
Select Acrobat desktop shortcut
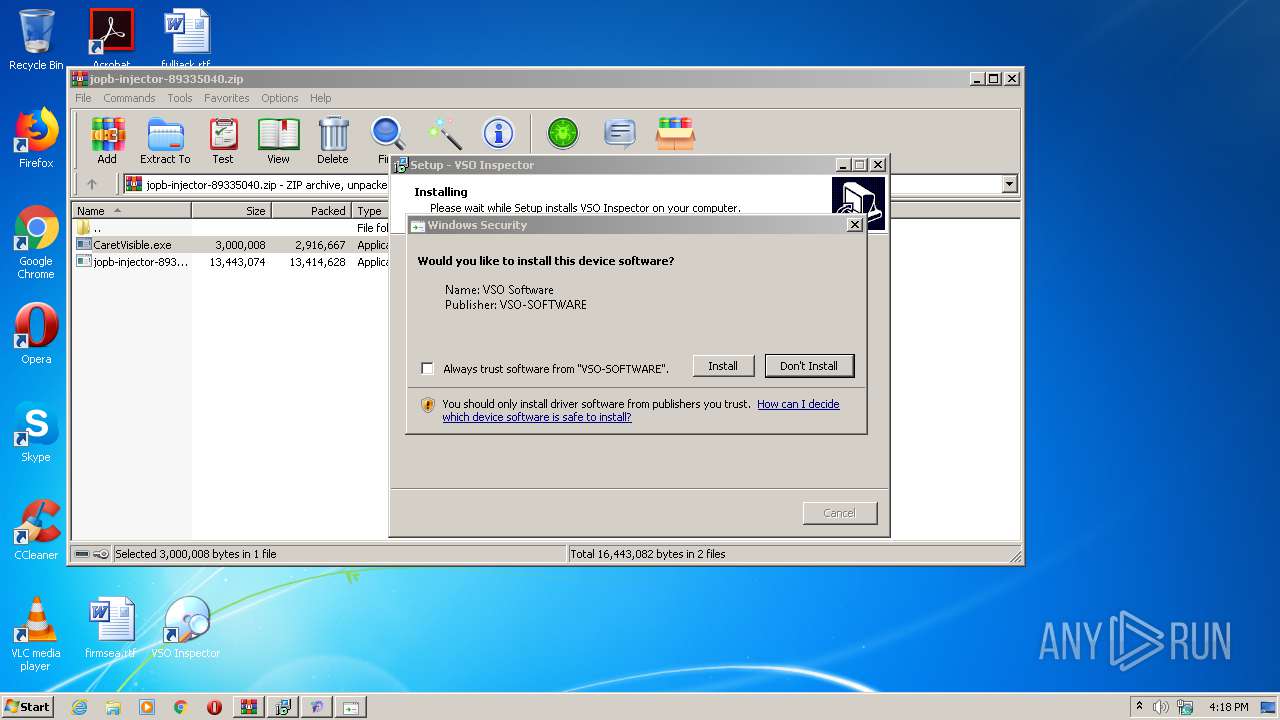coord(111,38)
